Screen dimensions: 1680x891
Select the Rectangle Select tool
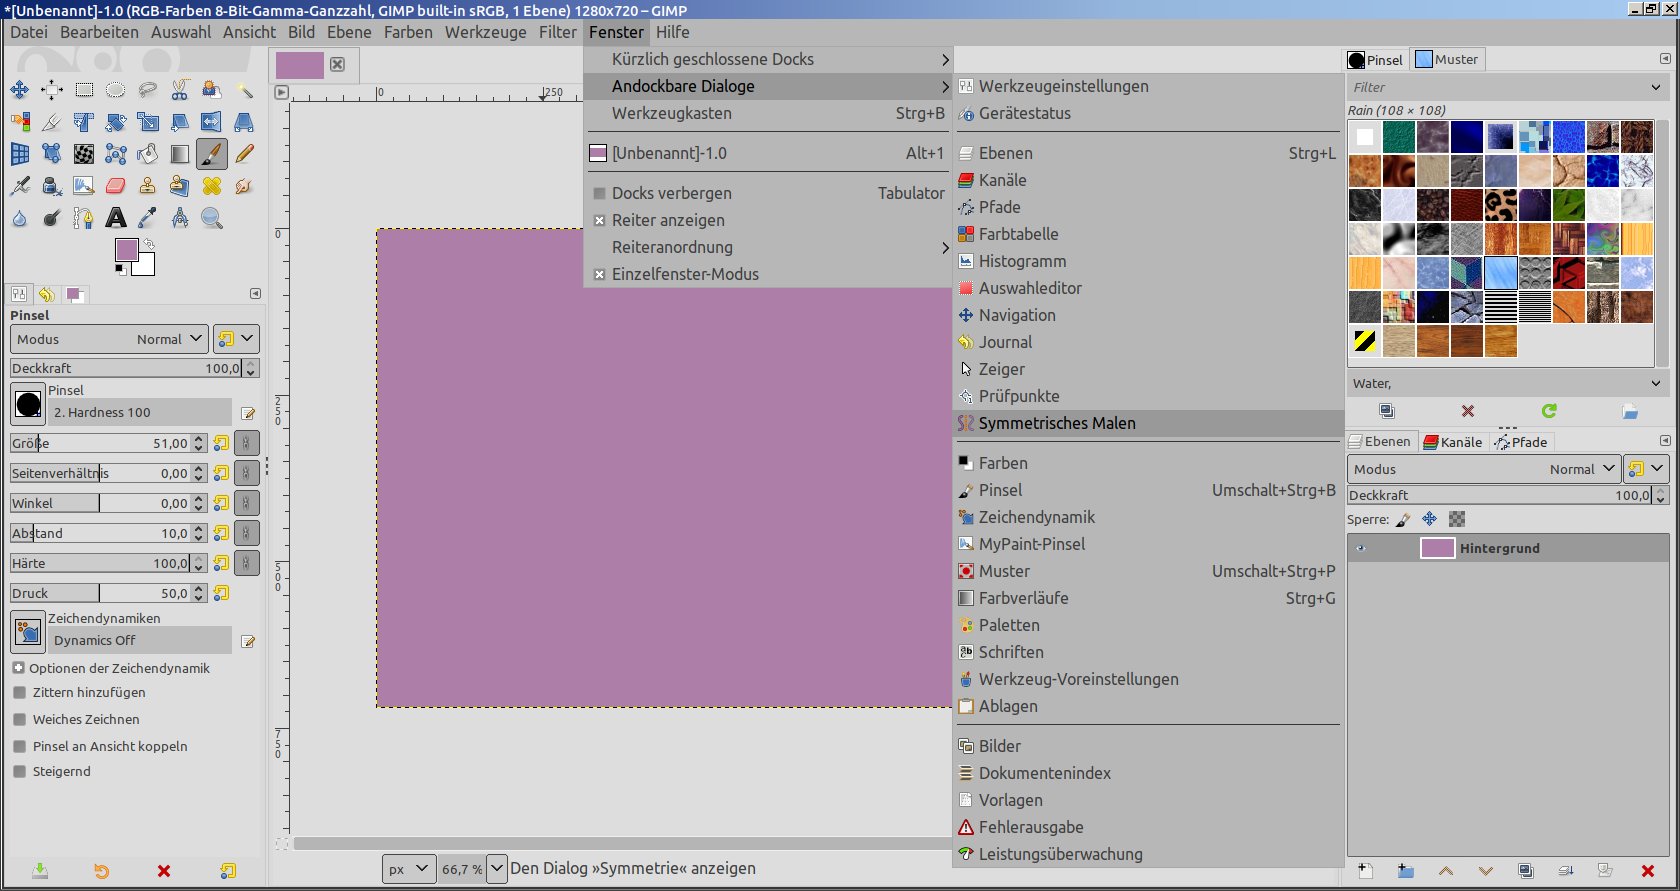coord(84,90)
